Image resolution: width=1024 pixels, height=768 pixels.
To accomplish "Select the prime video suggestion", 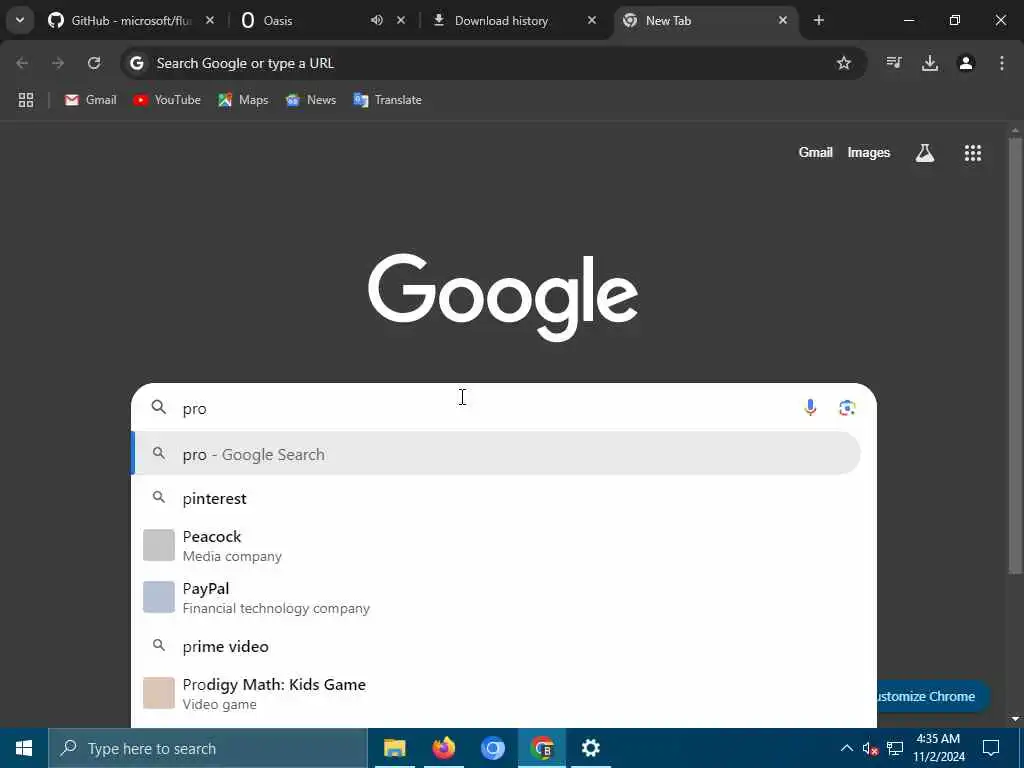I will 496,646.
